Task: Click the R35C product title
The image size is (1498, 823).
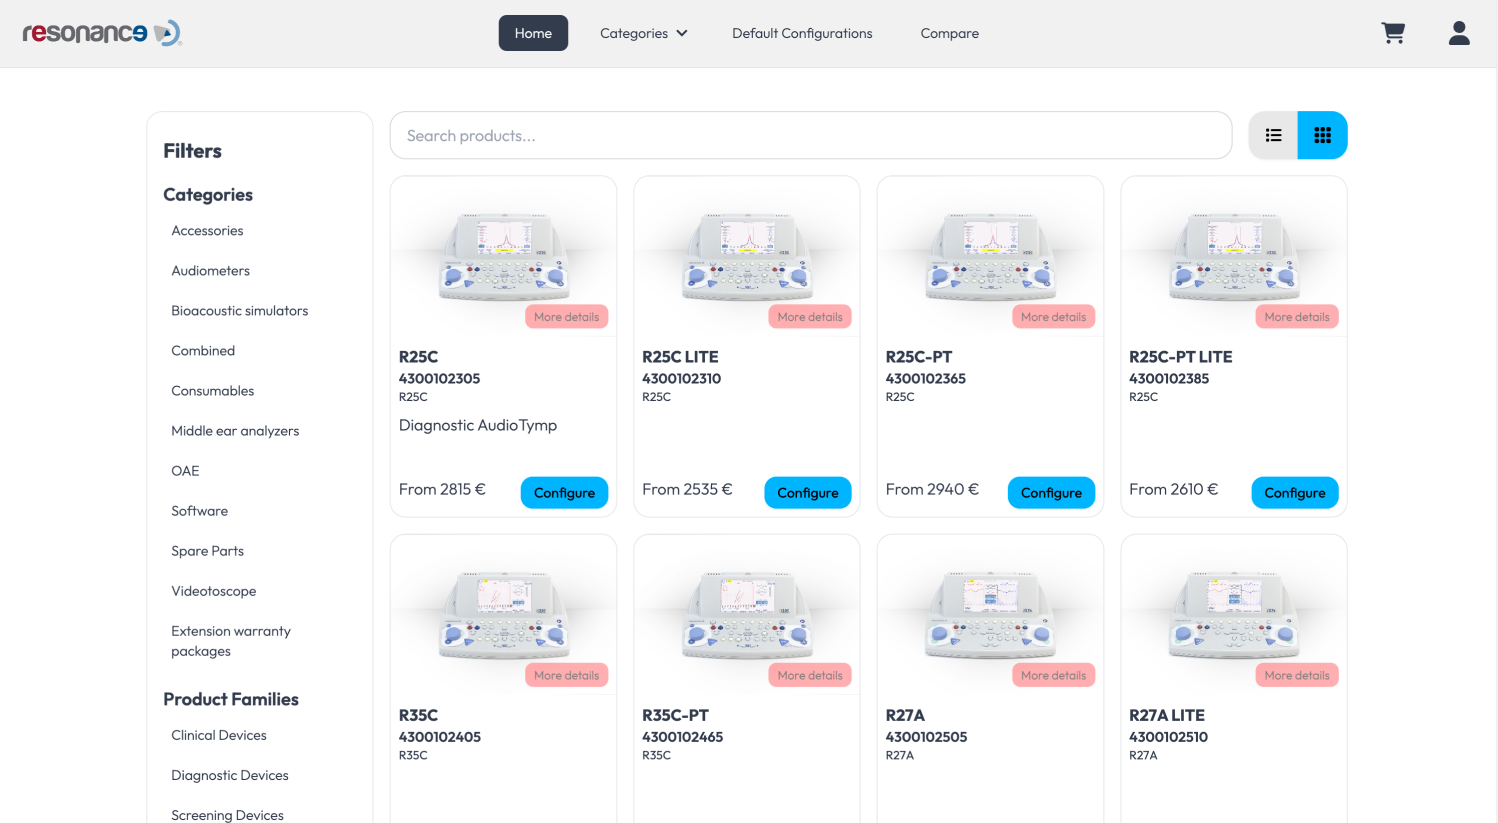Action: 418,716
